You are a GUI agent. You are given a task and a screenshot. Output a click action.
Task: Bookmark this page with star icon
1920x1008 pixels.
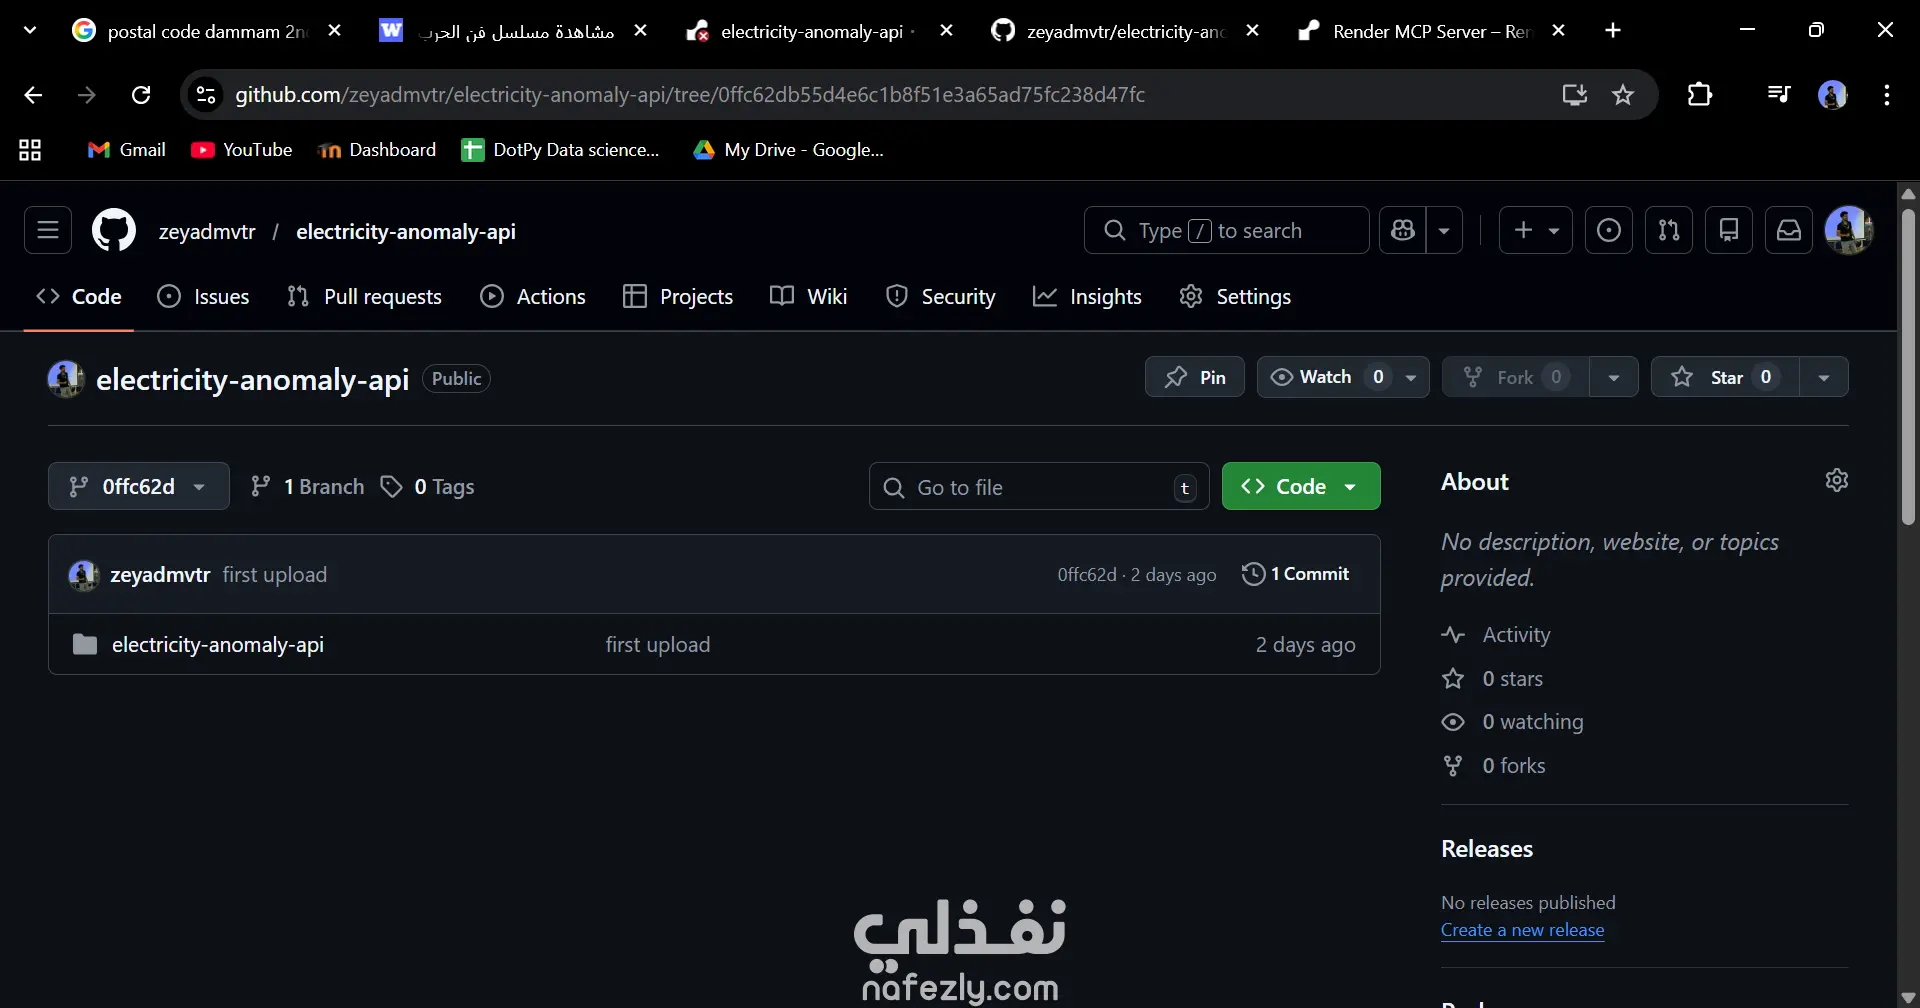[1623, 95]
